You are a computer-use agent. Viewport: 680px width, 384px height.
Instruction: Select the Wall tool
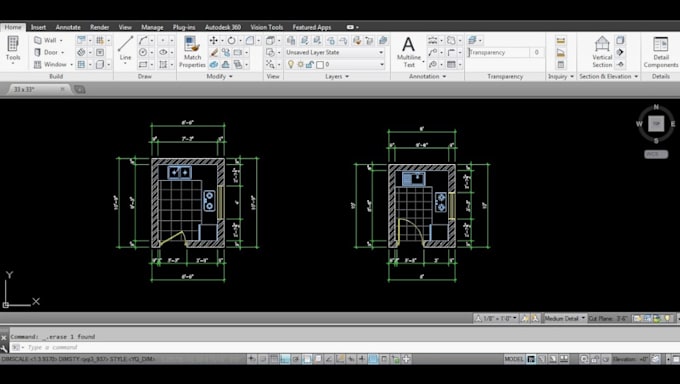(x=46, y=40)
